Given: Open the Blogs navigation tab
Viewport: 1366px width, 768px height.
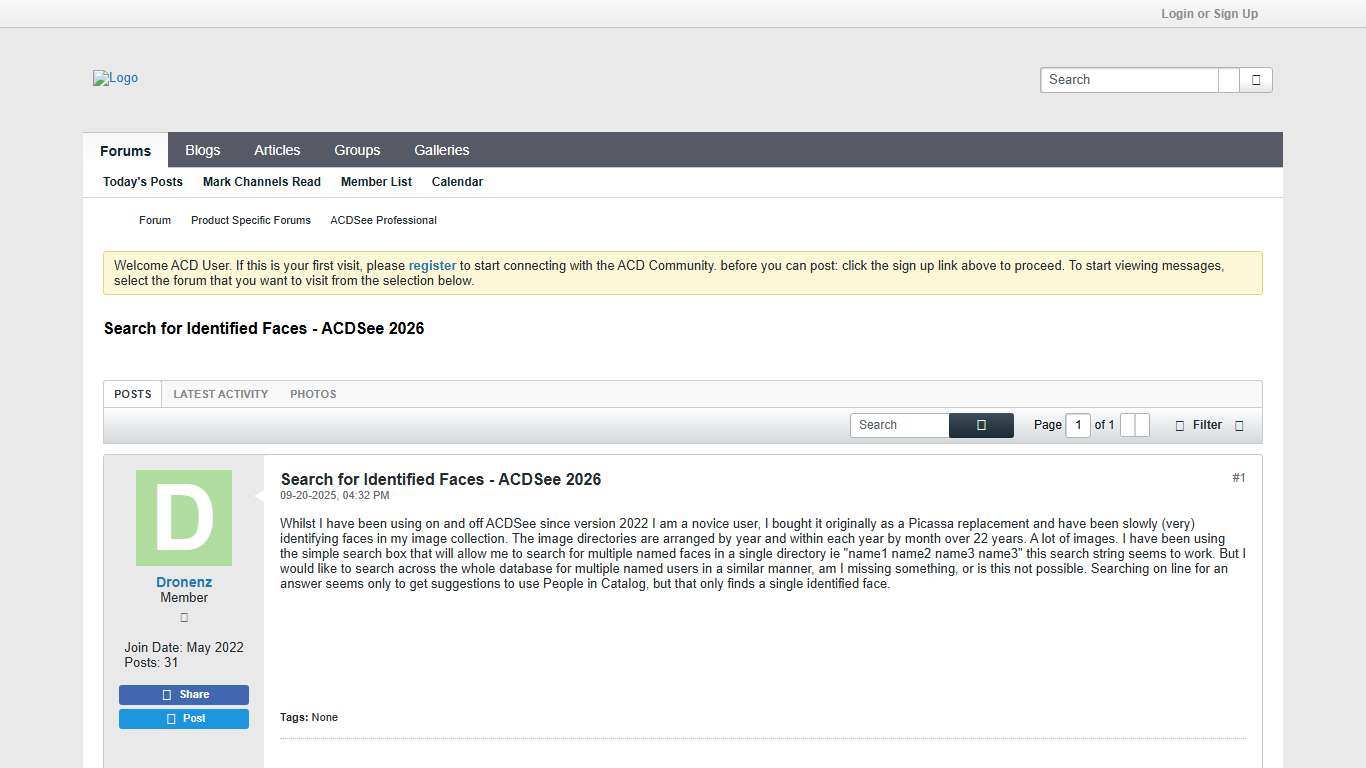Looking at the screenshot, I should 202,150.
